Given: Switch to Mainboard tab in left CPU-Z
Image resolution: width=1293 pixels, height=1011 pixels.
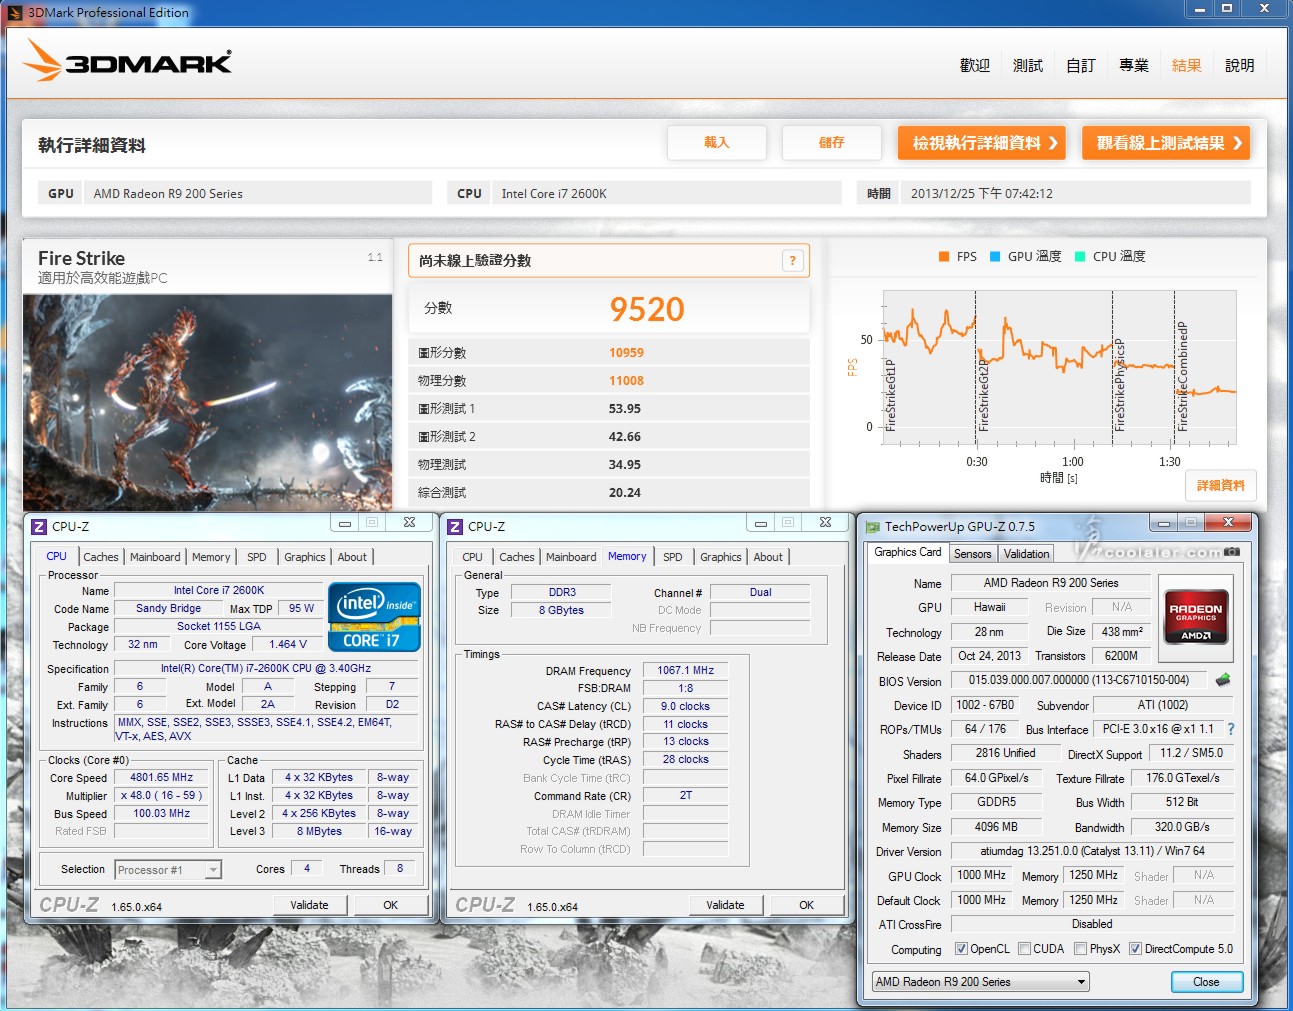Looking at the screenshot, I should 155,557.
